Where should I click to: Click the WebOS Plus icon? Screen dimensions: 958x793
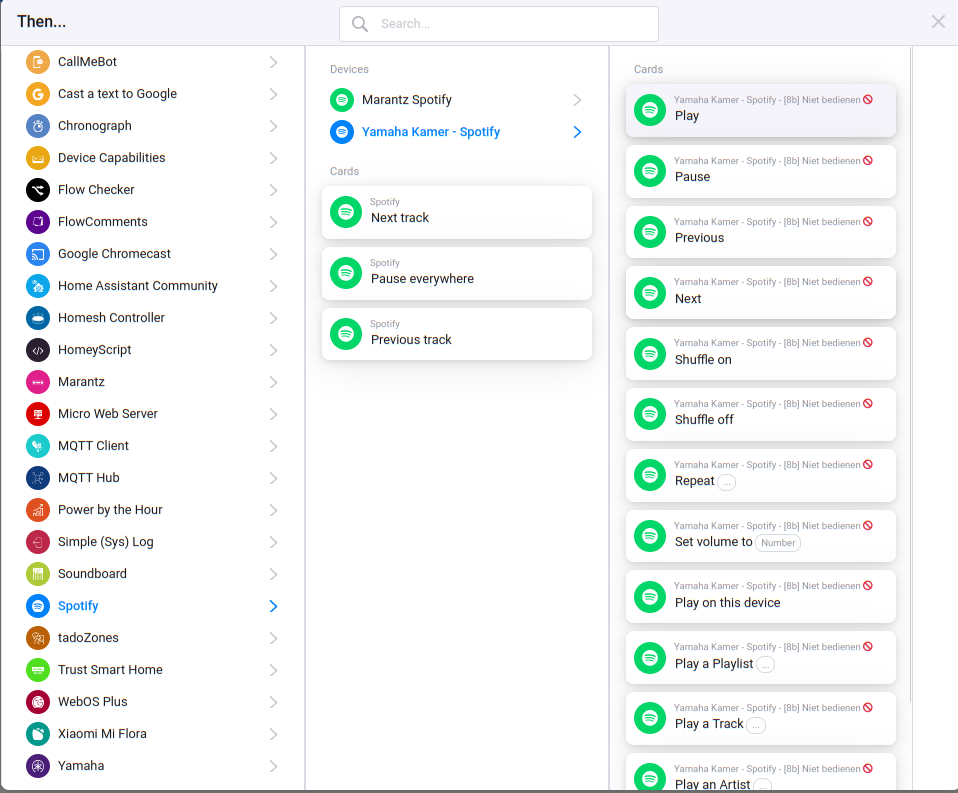[x=38, y=702]
